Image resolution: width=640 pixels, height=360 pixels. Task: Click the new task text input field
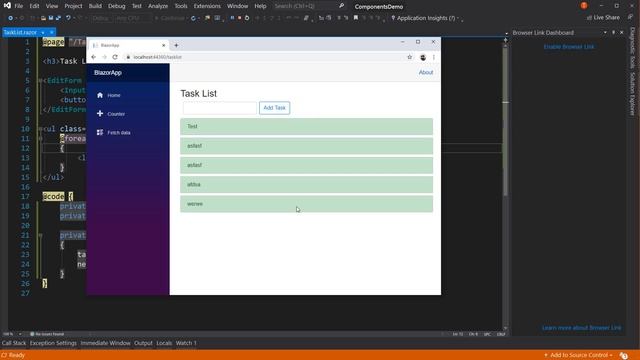pyautogui.click(x=220, y=108)
